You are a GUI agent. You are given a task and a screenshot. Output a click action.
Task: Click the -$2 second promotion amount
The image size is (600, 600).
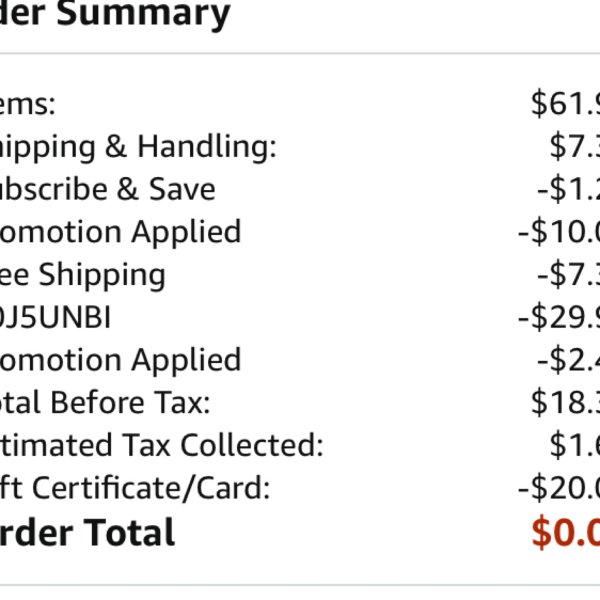point(569,360)
